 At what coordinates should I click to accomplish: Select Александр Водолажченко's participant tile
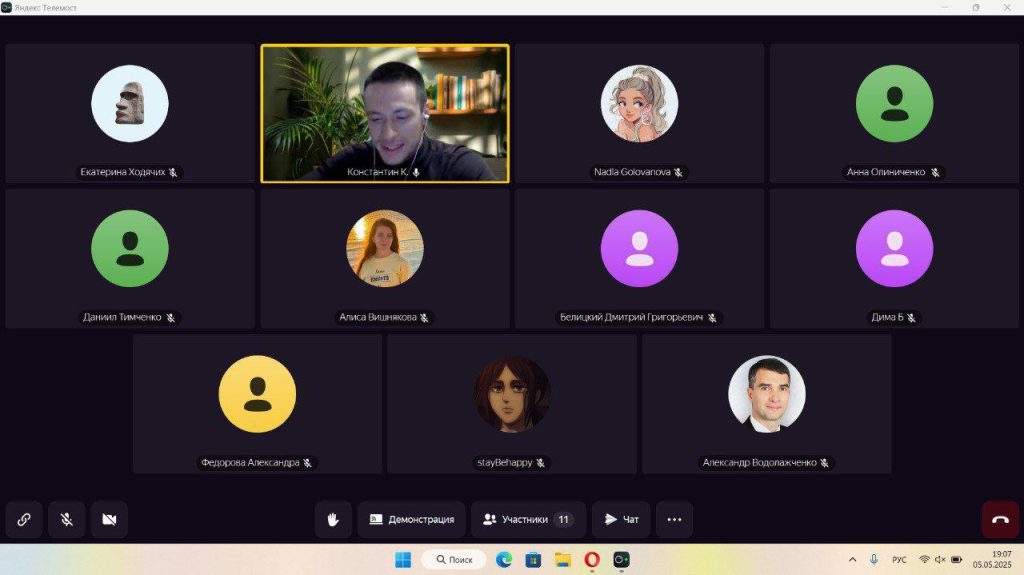767,403
